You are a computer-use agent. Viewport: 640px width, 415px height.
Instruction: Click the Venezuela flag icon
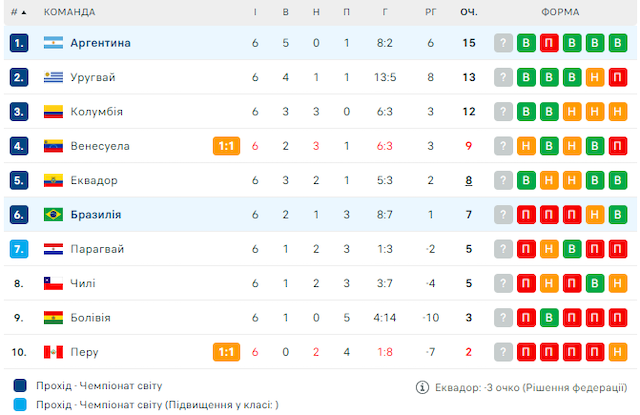coord(53,146)
